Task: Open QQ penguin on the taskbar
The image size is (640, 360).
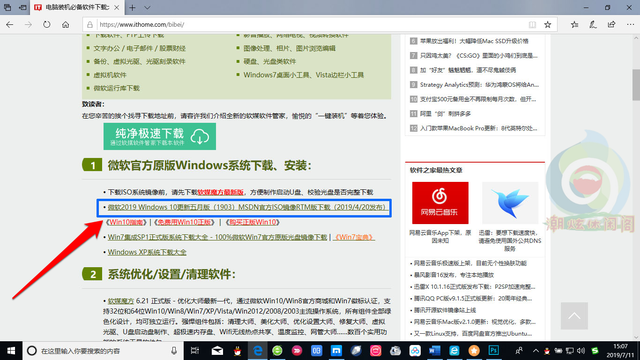Action: pos(237,351)
